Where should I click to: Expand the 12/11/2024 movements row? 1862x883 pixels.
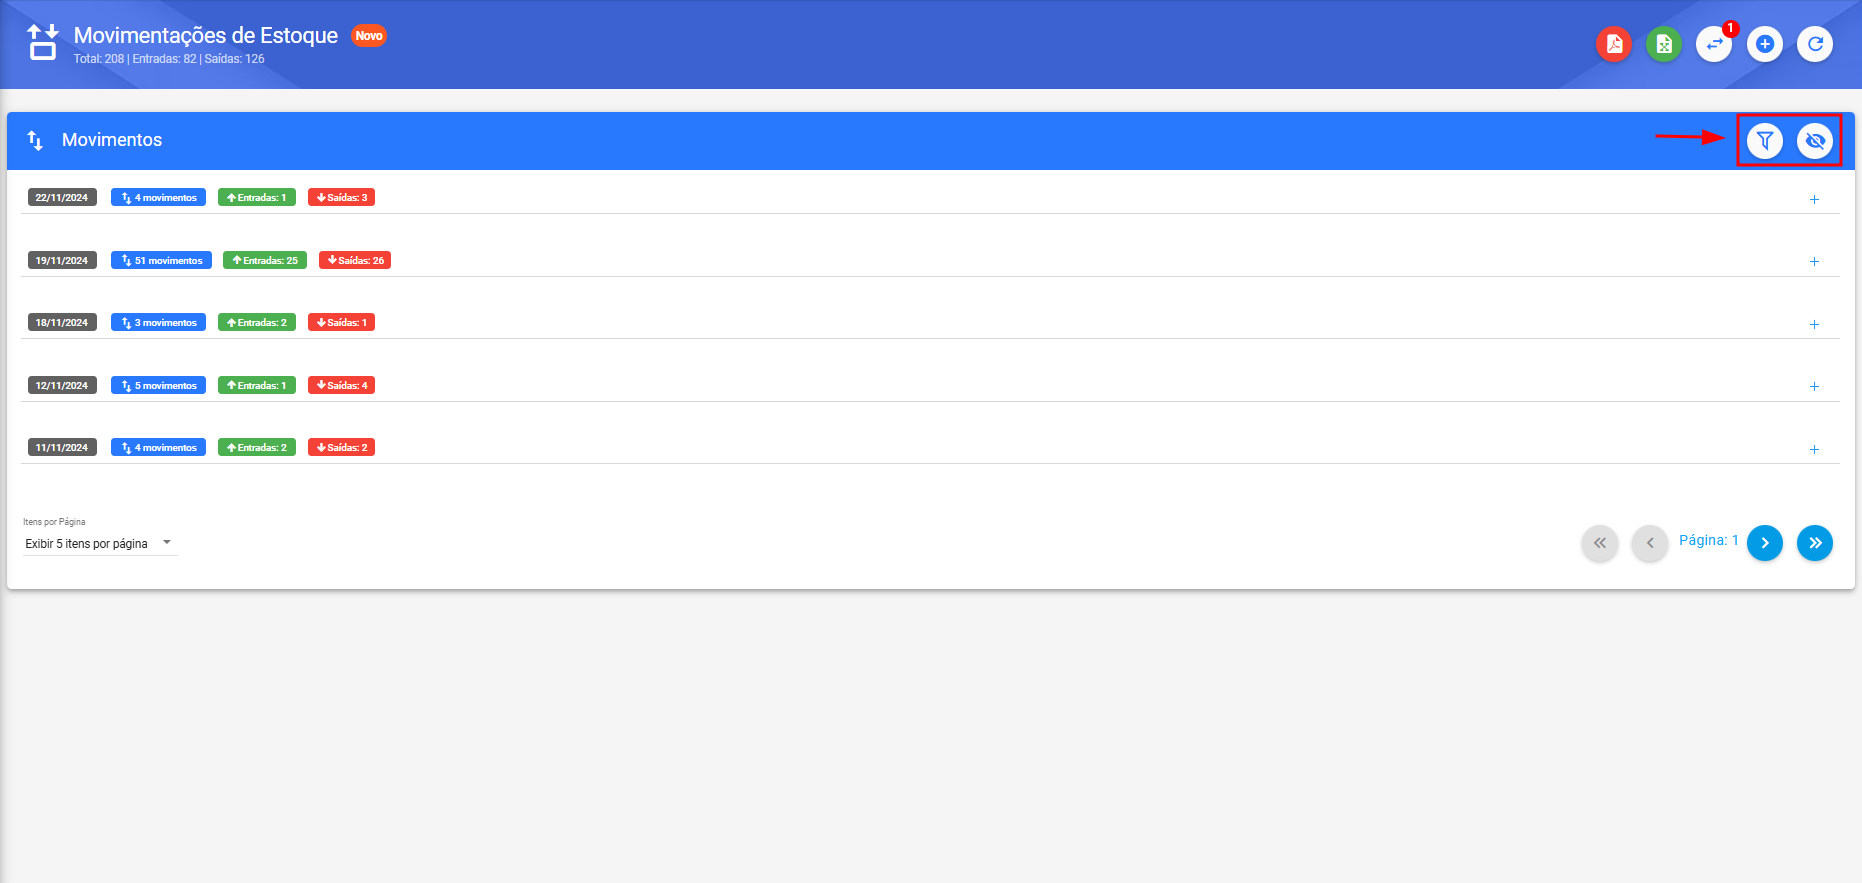[1814, 387]
